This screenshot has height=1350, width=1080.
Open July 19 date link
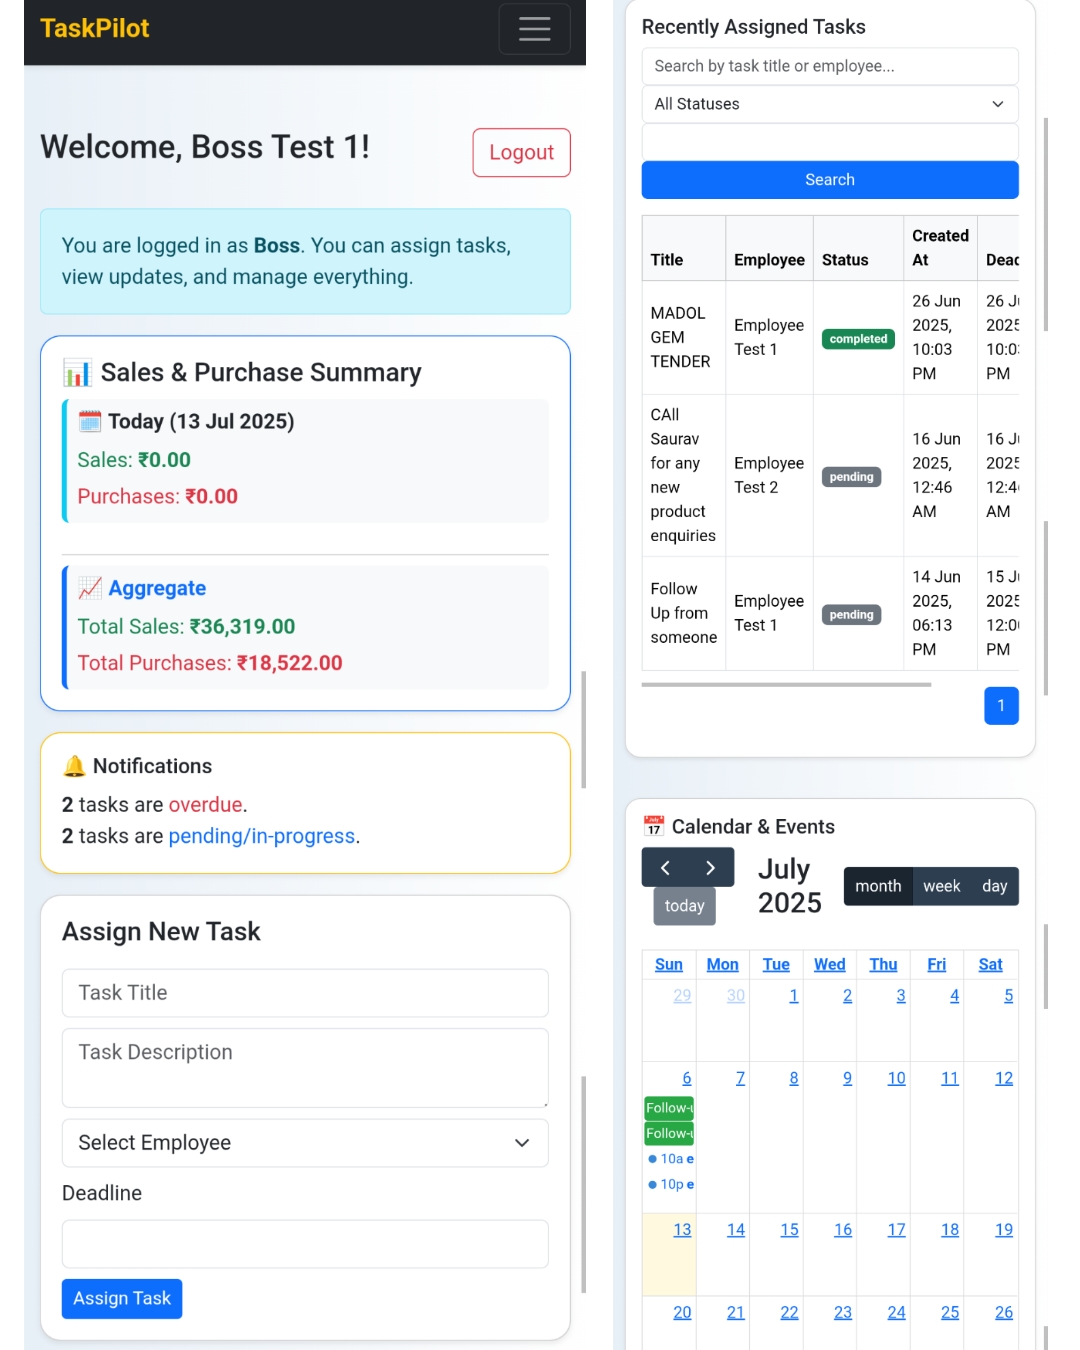point(1004,1230)
